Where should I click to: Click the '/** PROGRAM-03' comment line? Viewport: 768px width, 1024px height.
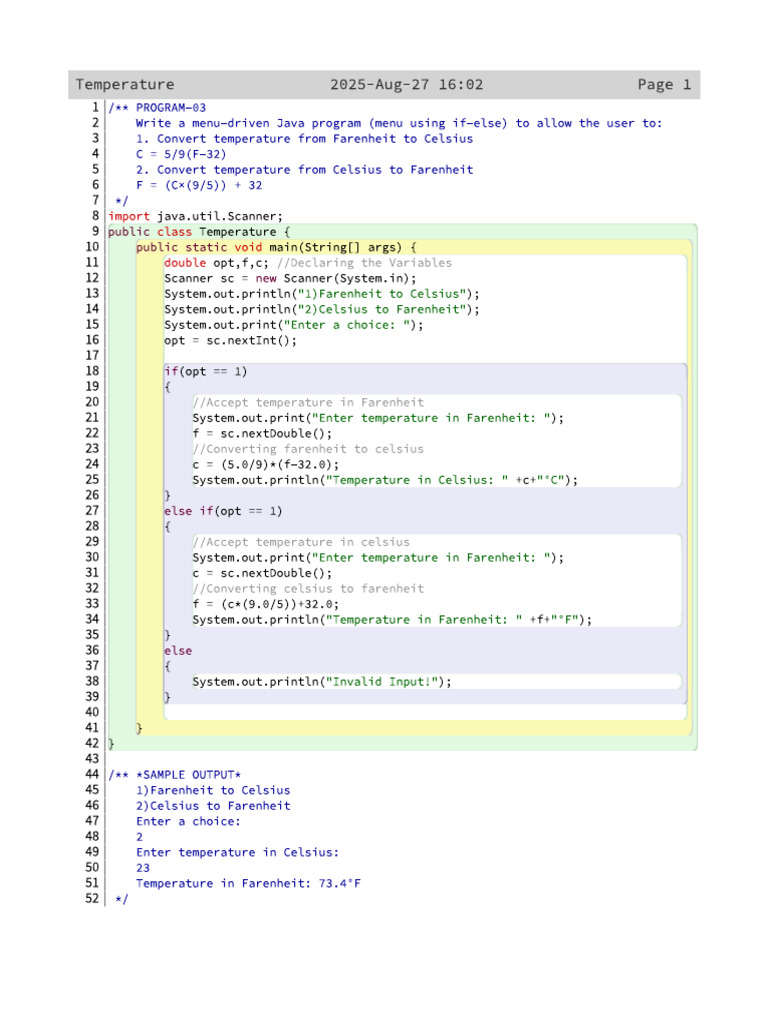pos(157,108)
